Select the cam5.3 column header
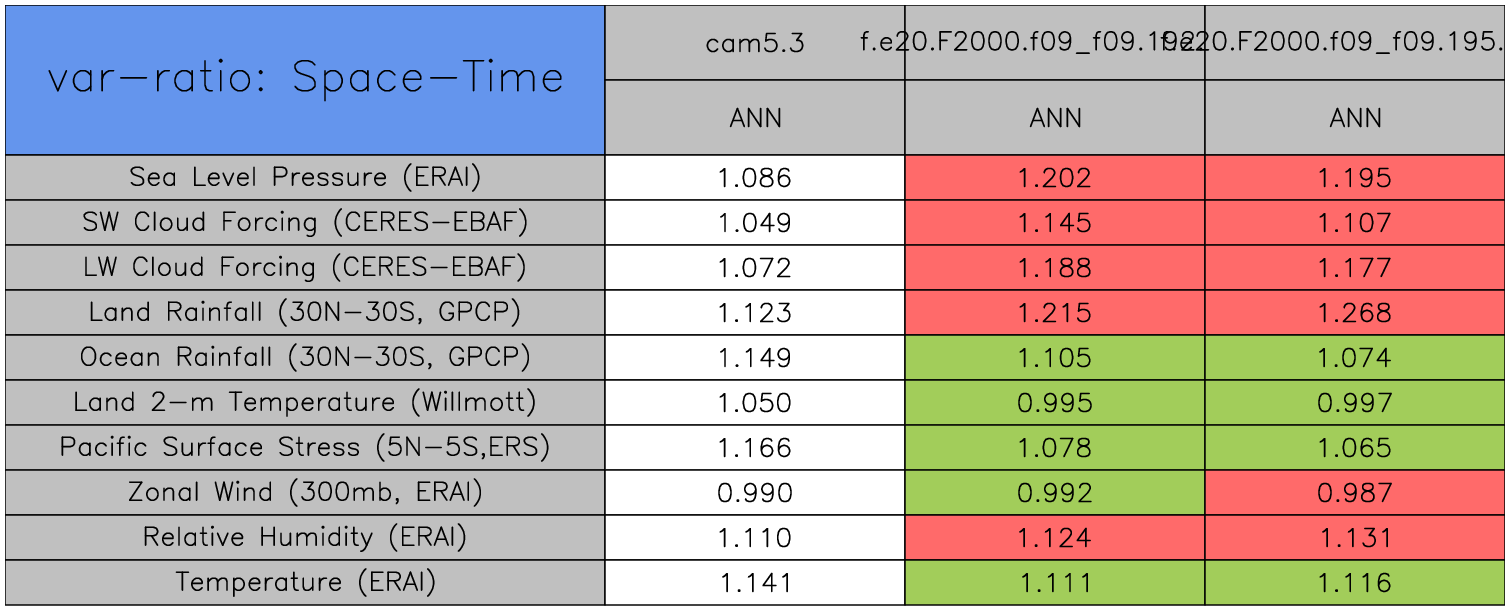Viewport: 1510px width, 611px height. [x=755, y=43]
